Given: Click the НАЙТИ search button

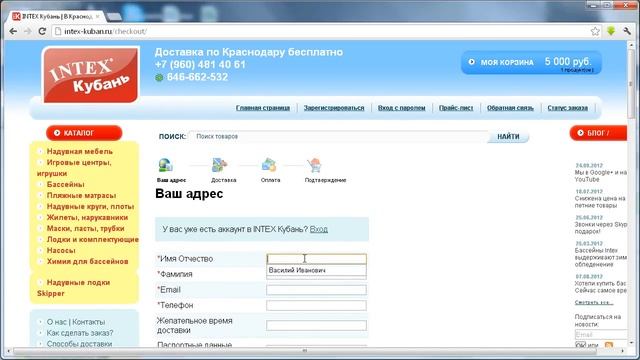Looking at the screenshot, I should (508, 136).
